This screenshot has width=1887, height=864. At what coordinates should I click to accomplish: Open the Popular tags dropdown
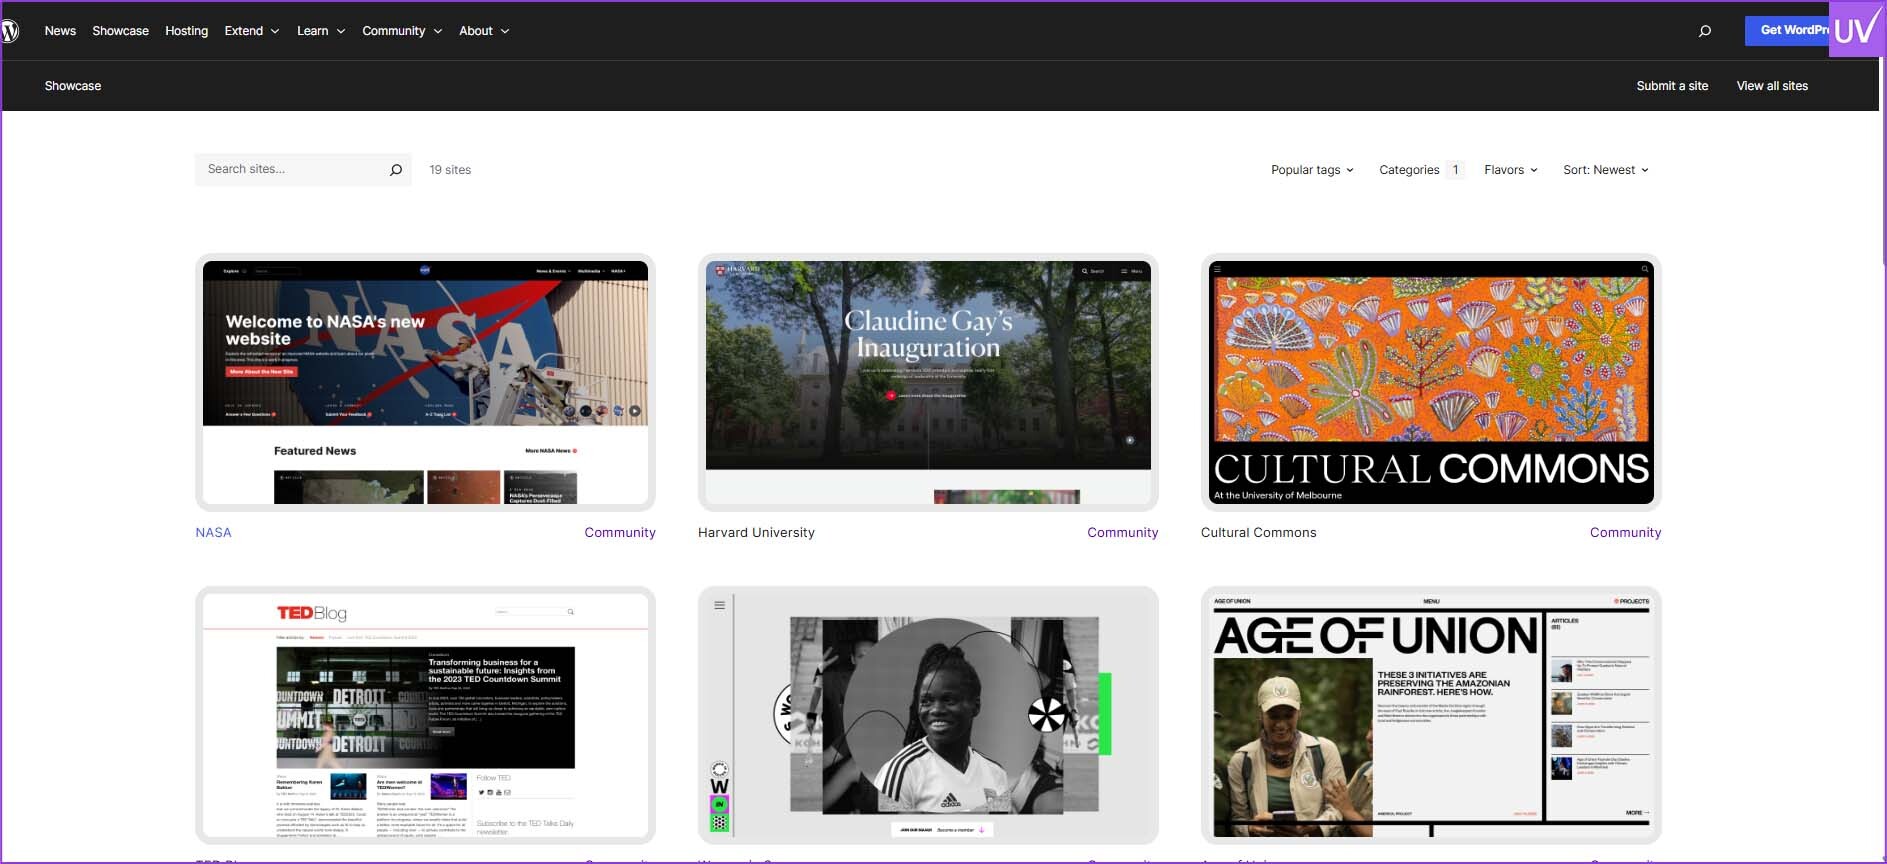click(x=1312, y=170)
